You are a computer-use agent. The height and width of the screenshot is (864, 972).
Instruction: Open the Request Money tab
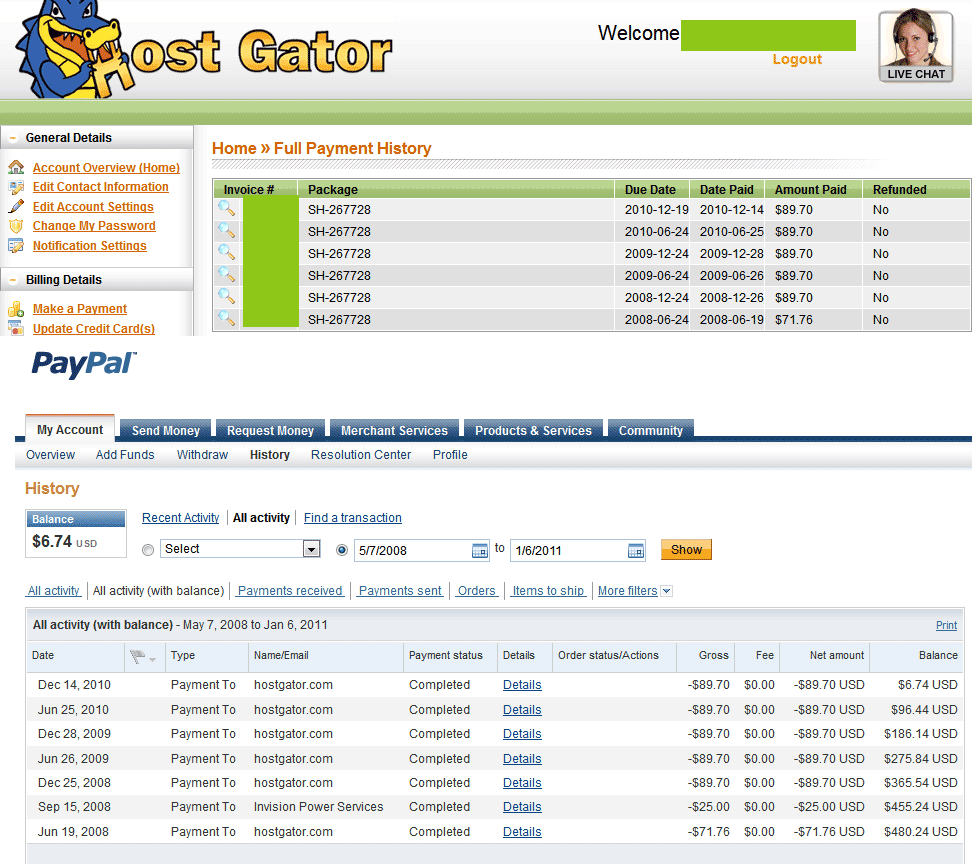(270, 430)
